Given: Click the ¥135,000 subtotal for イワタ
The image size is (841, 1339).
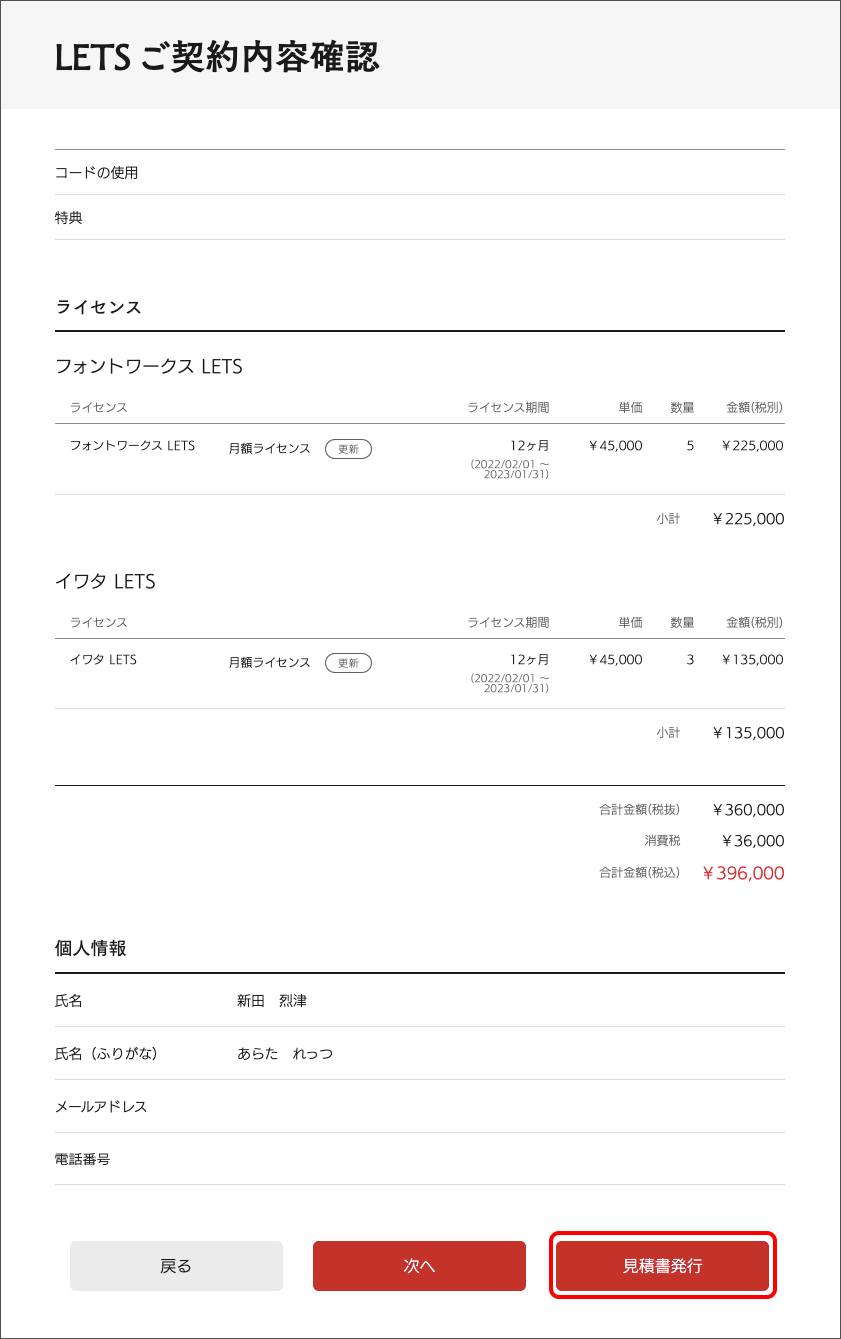Looking at the screenshot, I should 748,733.
